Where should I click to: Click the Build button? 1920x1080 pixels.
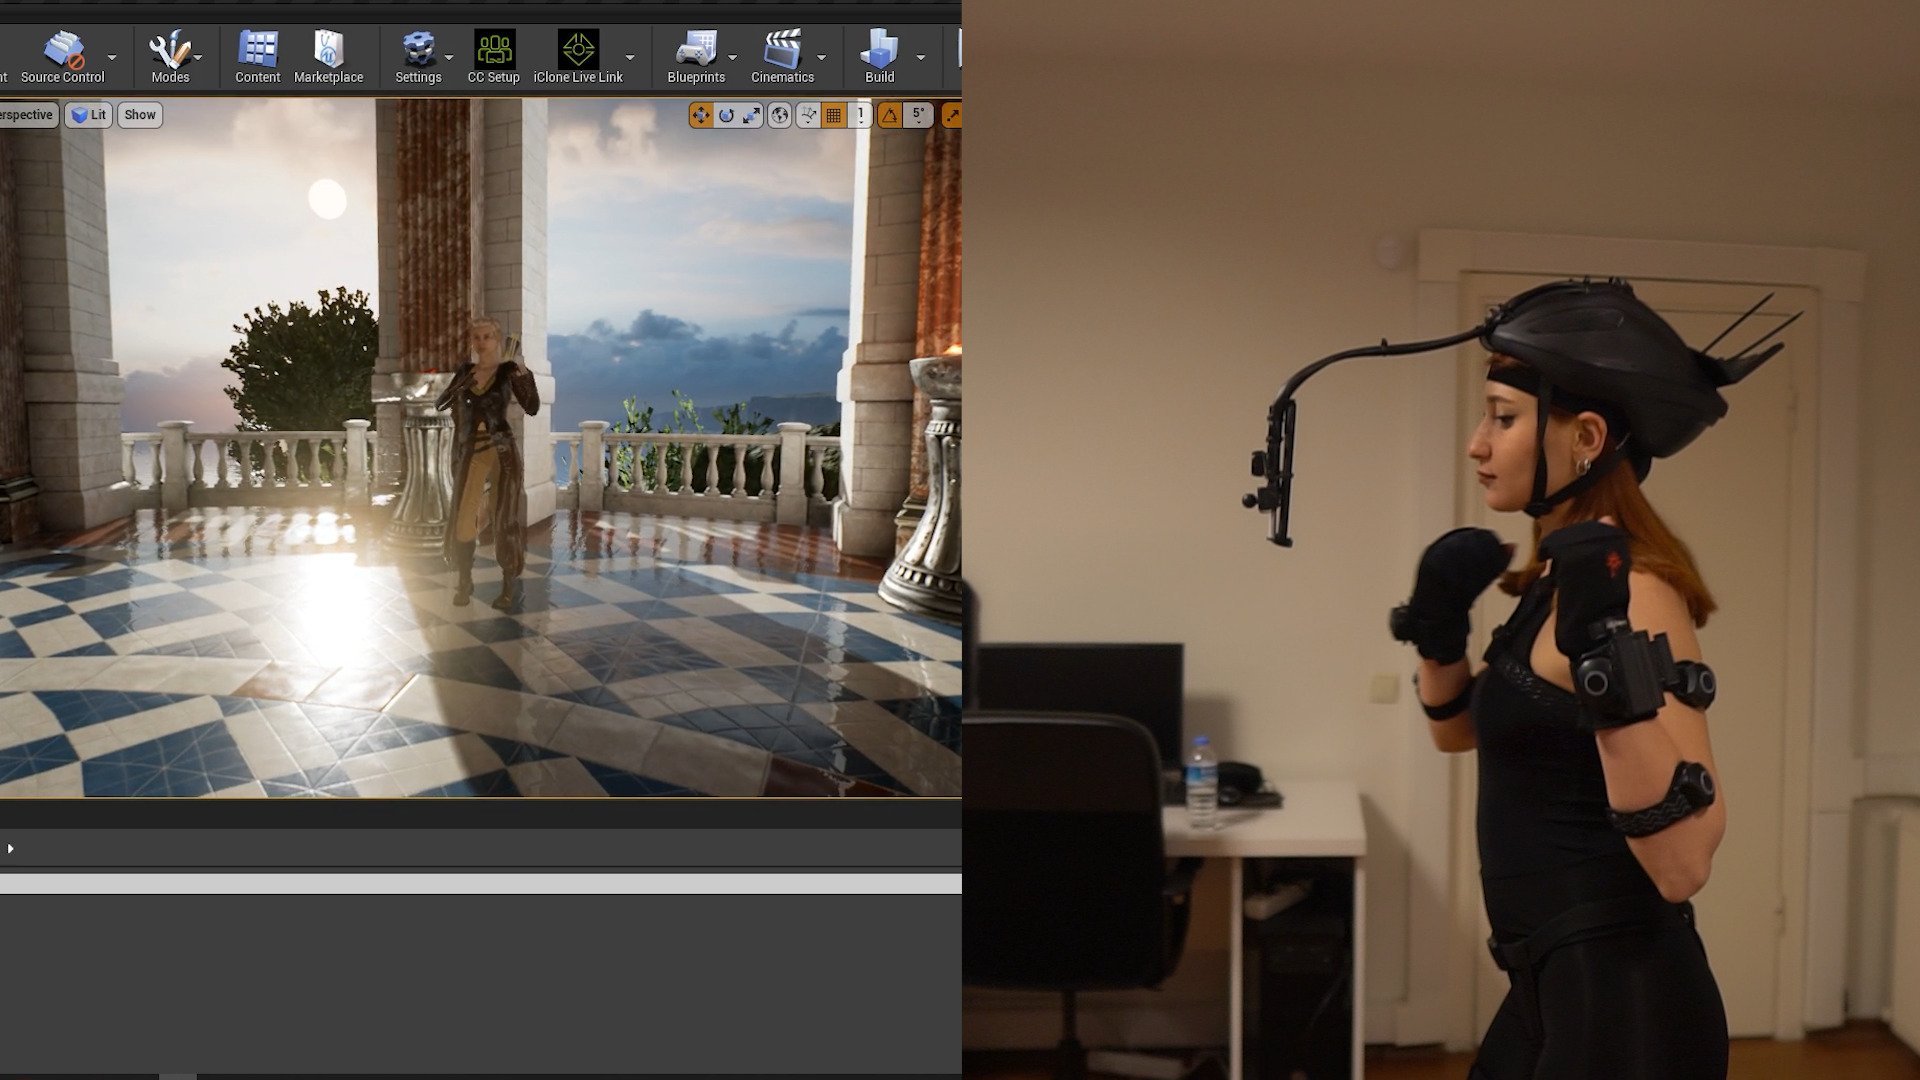point(879,57)
